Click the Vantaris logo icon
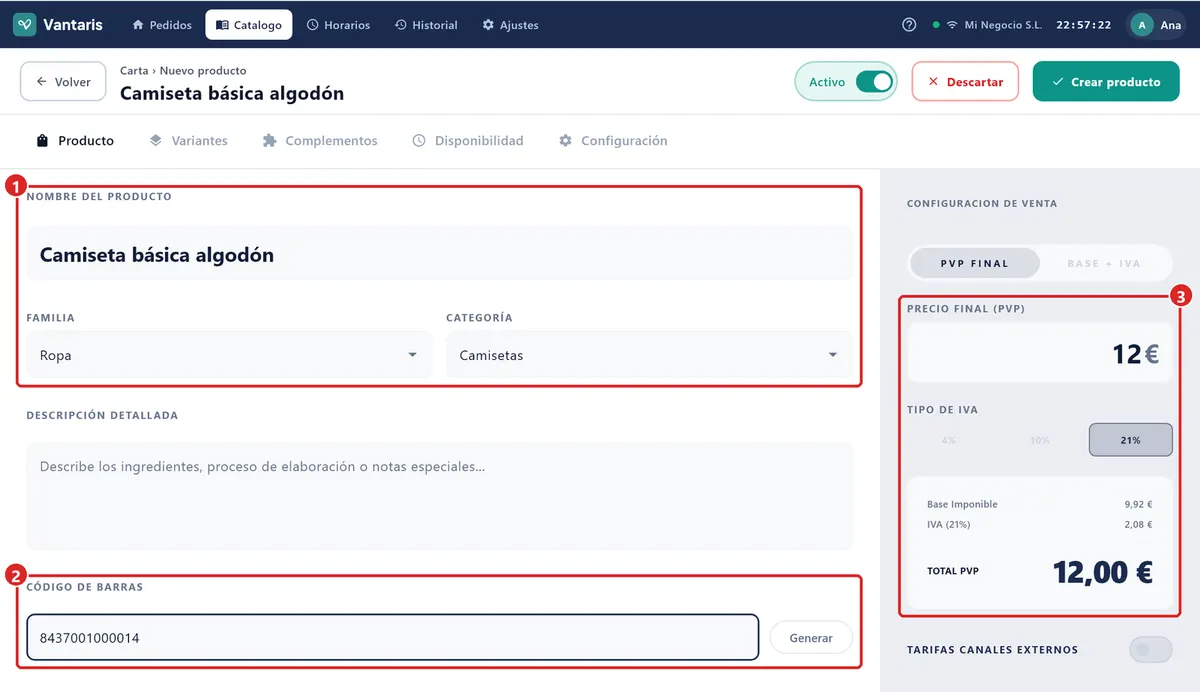Viewport: 1200px width, 692px height. 24,25
